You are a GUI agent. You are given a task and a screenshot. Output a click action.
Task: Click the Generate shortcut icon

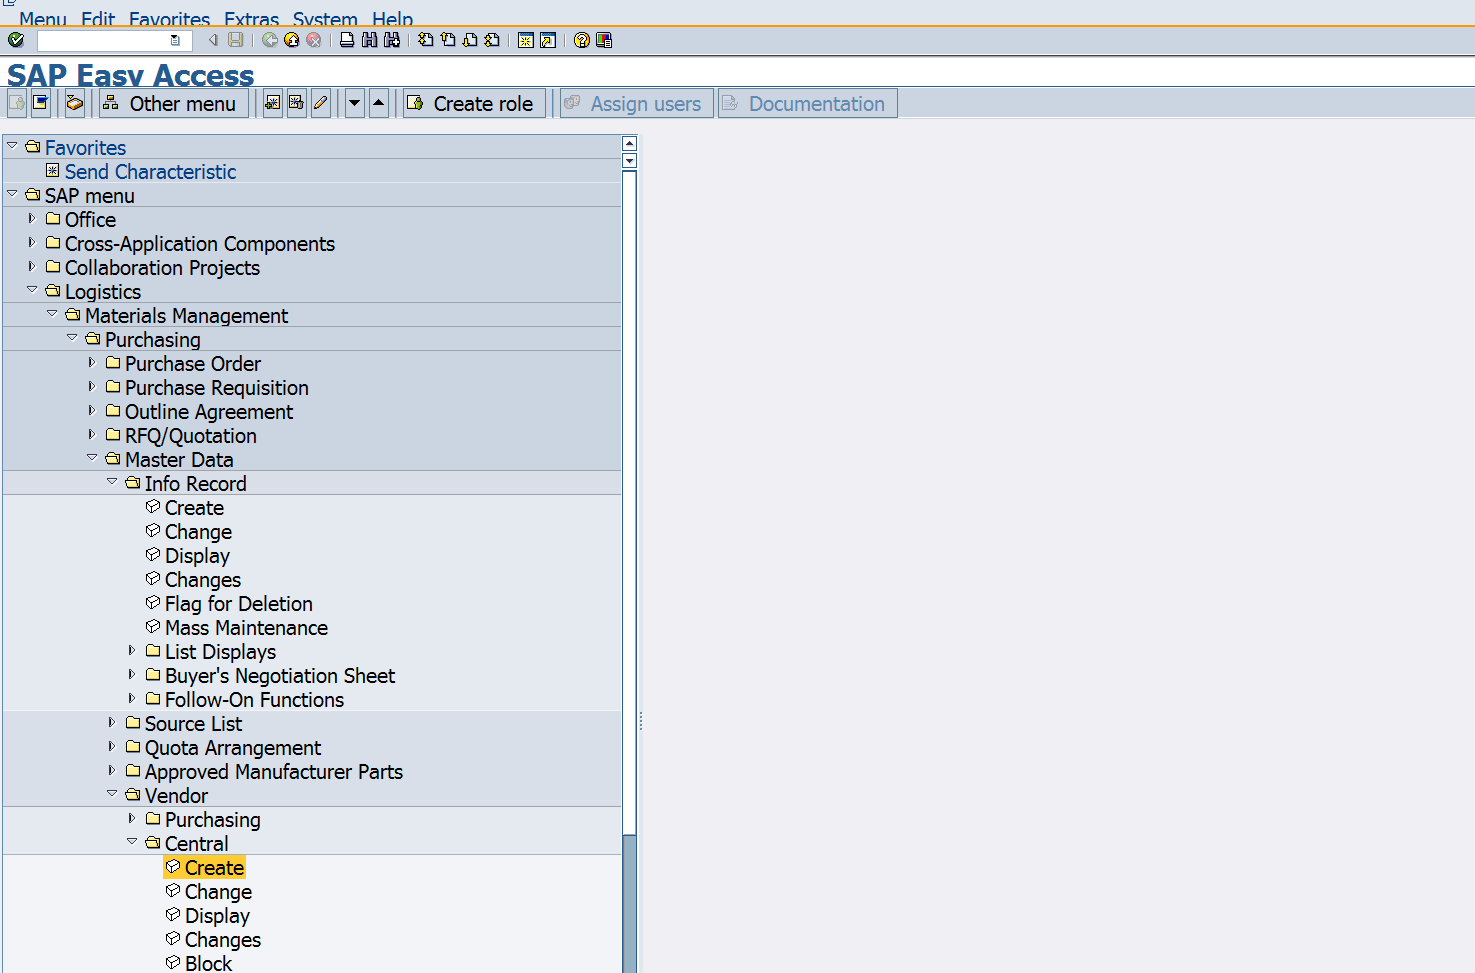click(548, 40)
